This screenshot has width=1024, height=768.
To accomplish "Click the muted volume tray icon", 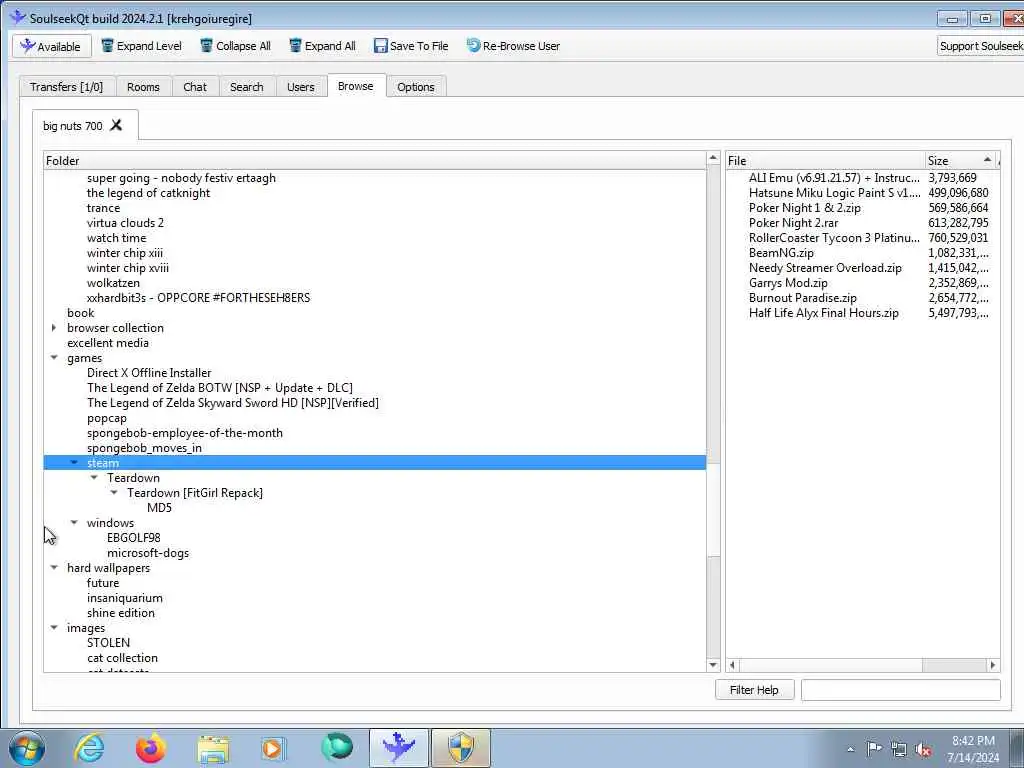I will click(x=923, y=749).
